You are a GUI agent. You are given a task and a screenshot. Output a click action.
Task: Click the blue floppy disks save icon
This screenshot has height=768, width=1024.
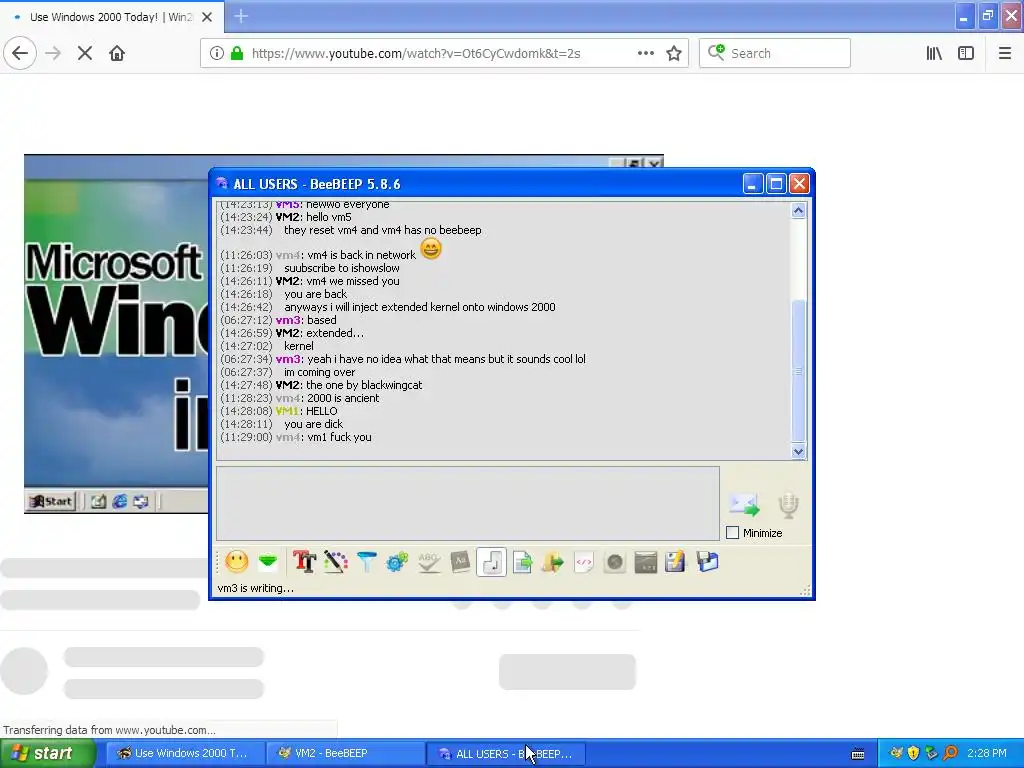[x=707, y=562]
